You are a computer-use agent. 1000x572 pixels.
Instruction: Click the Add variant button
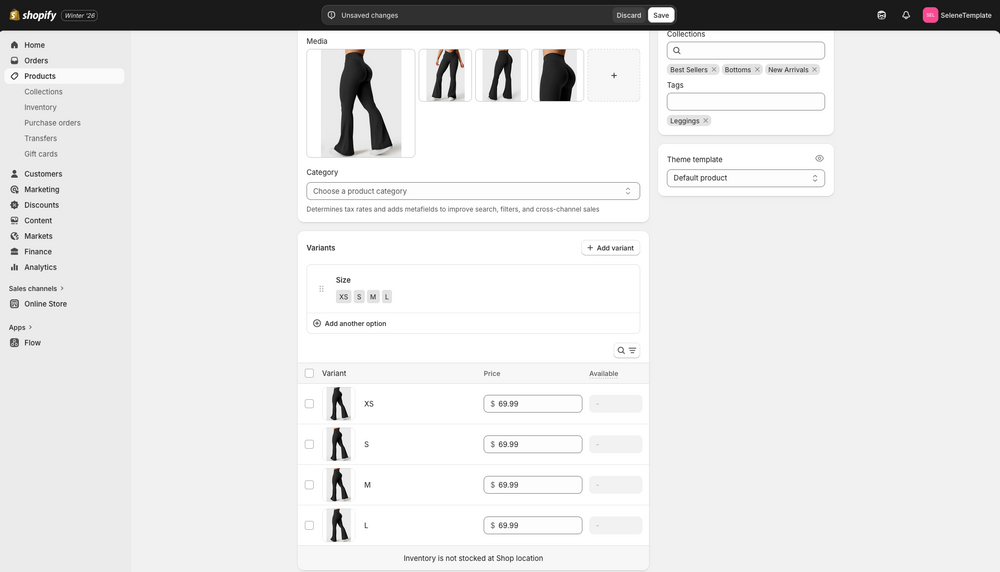click(610, 248)
